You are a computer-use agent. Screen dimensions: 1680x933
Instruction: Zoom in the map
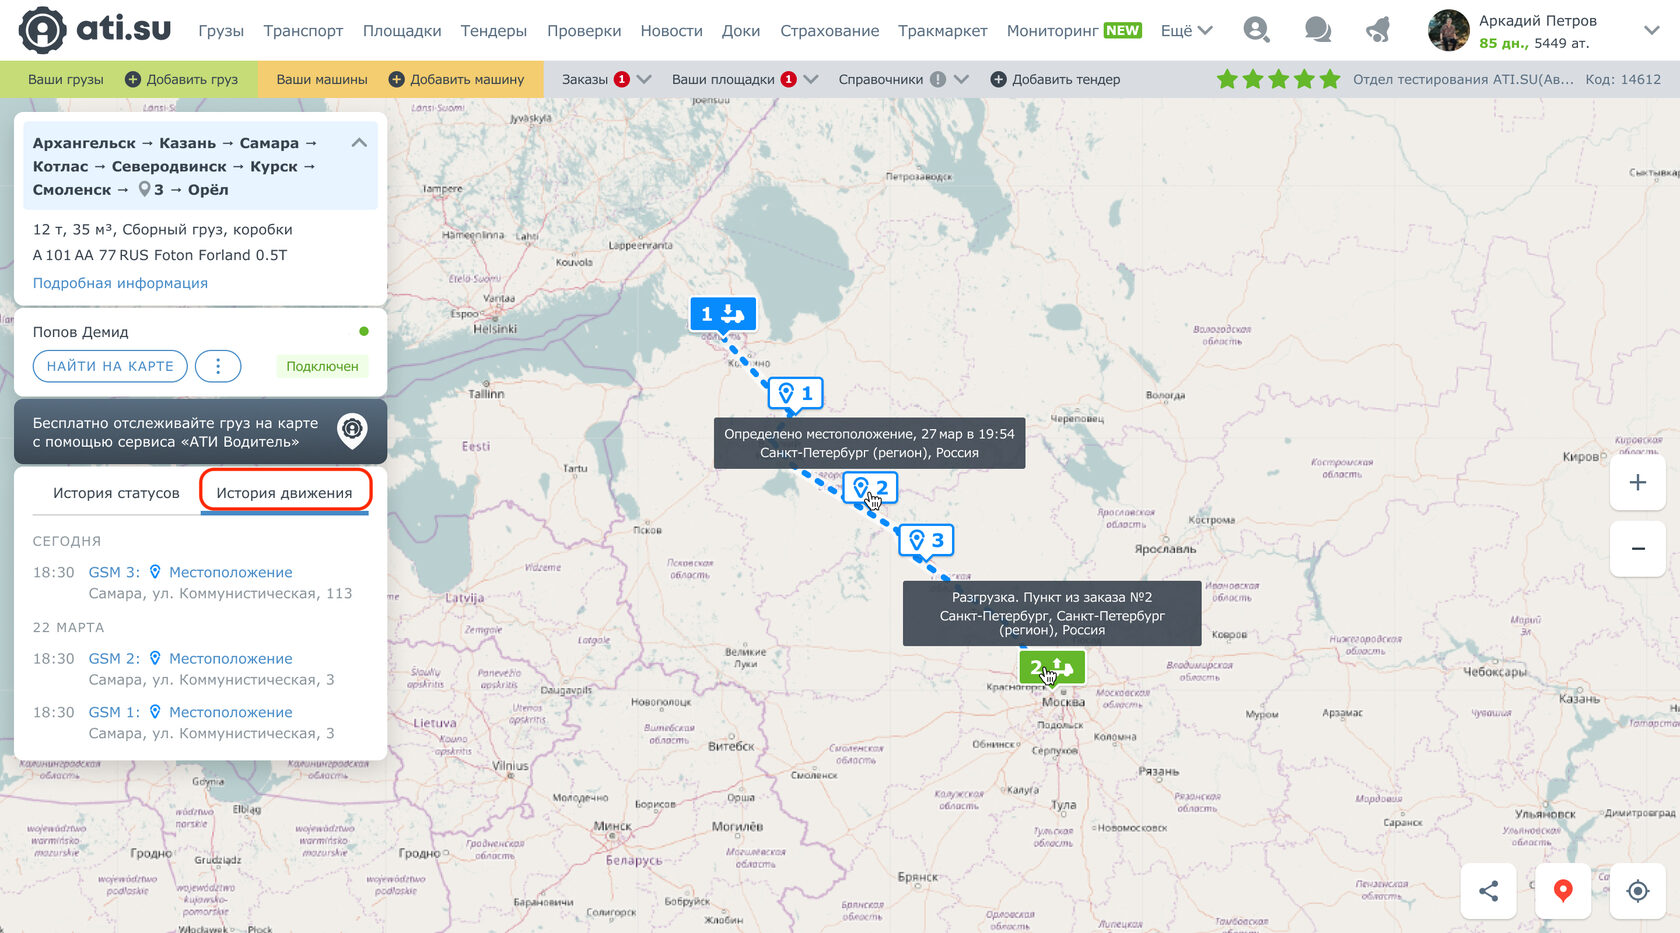1638,482
